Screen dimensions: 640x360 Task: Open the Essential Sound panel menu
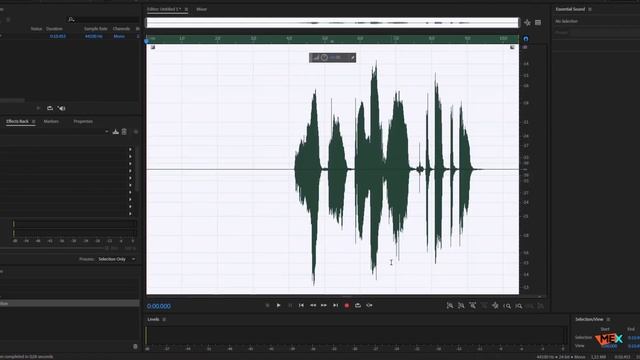point(590,9)
